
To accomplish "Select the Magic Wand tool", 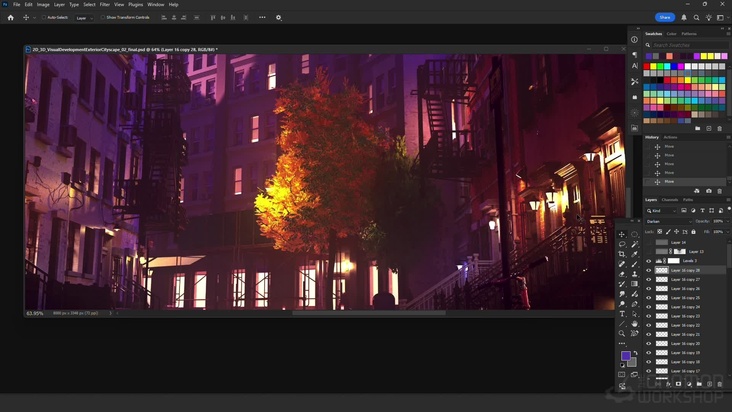I will tap(634, 244).
